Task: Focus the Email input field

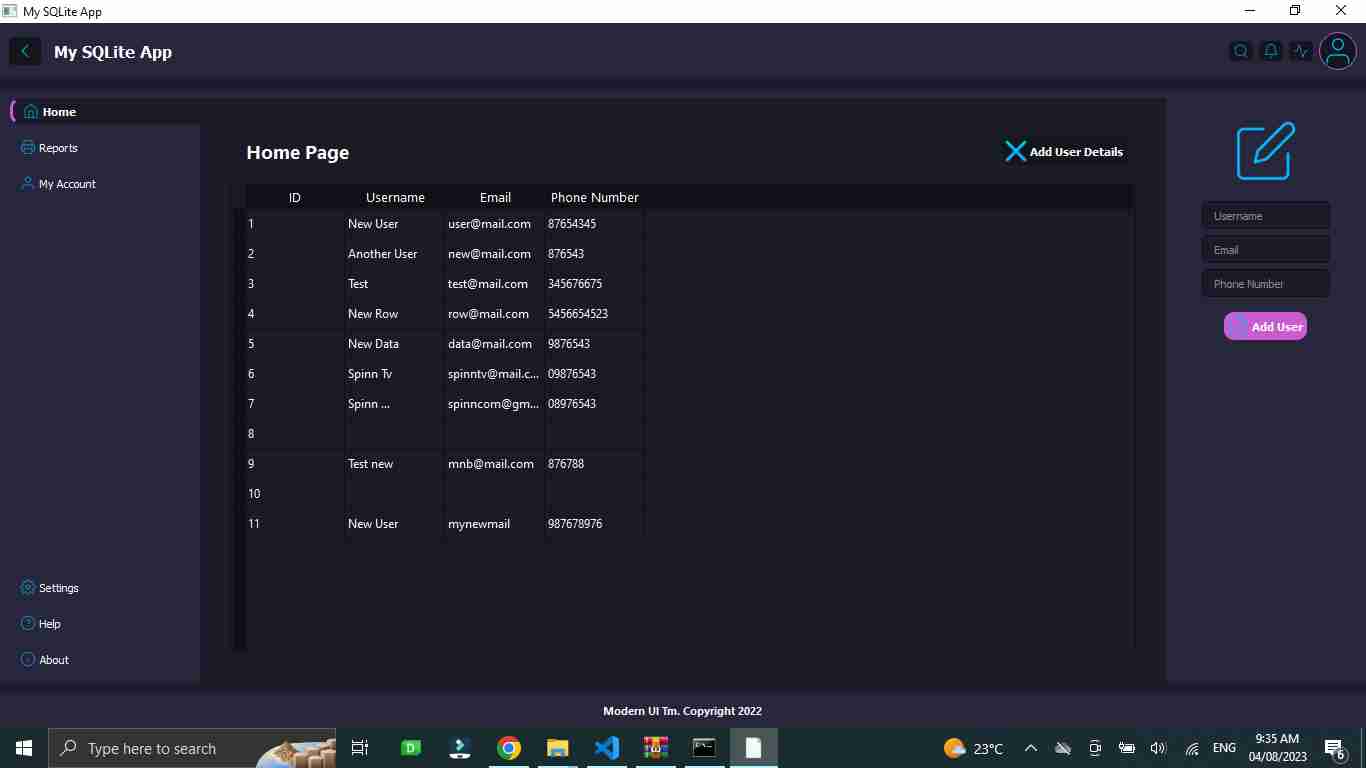Action: click(1266, 250)
